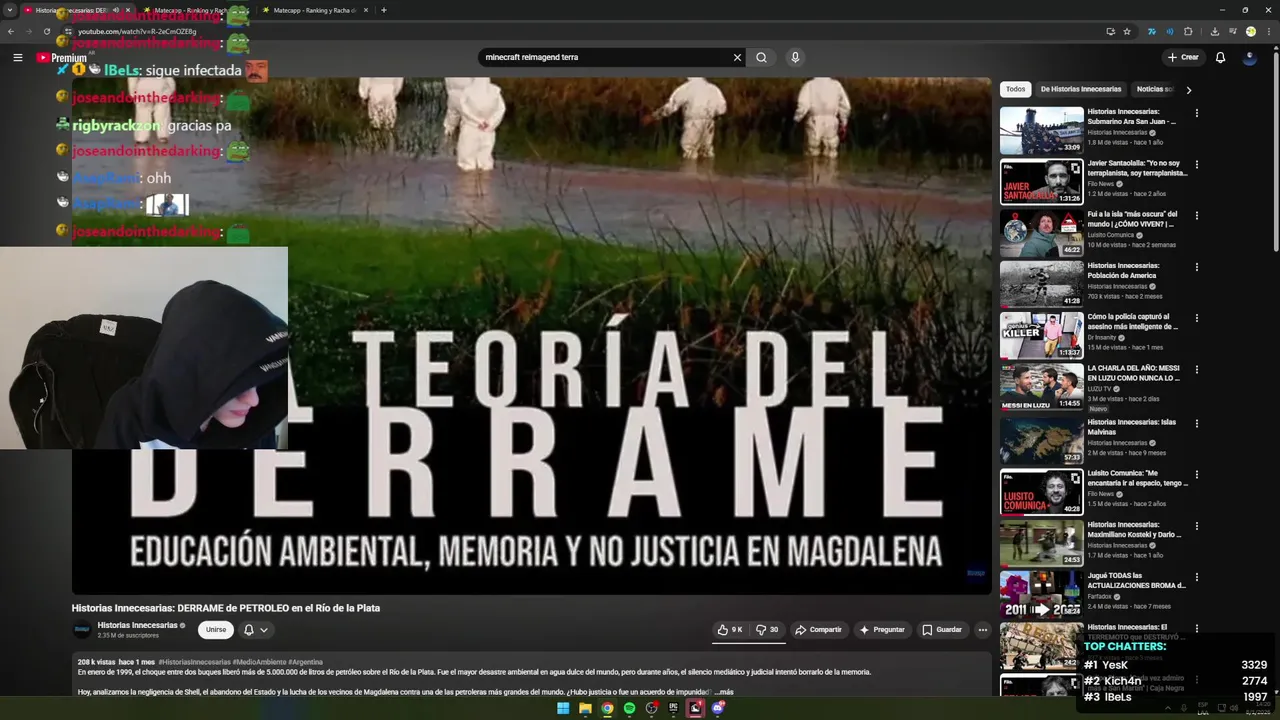The width and height of the screenshot is (1280, 720).
Task: Open Discord from taskbar
Action: tap(717, 708)
